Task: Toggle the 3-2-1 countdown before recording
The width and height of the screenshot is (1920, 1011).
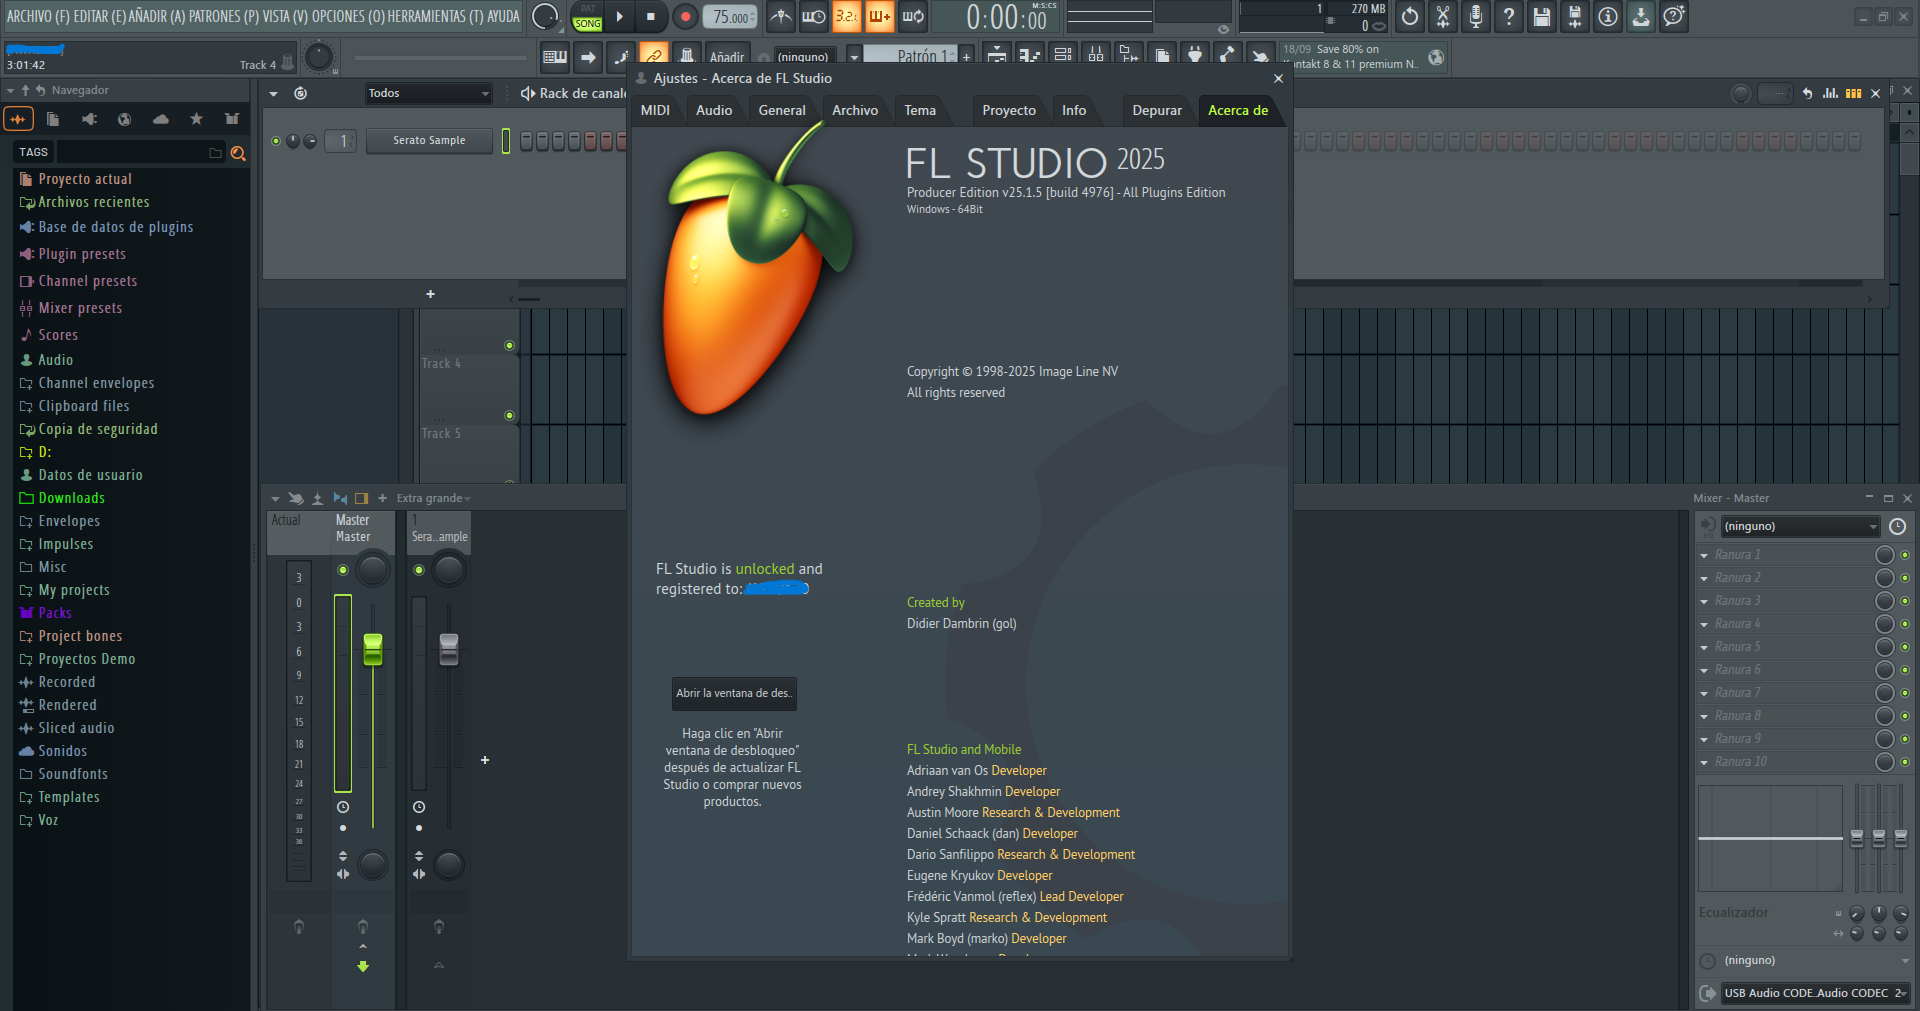Action: tap(846, 16)
